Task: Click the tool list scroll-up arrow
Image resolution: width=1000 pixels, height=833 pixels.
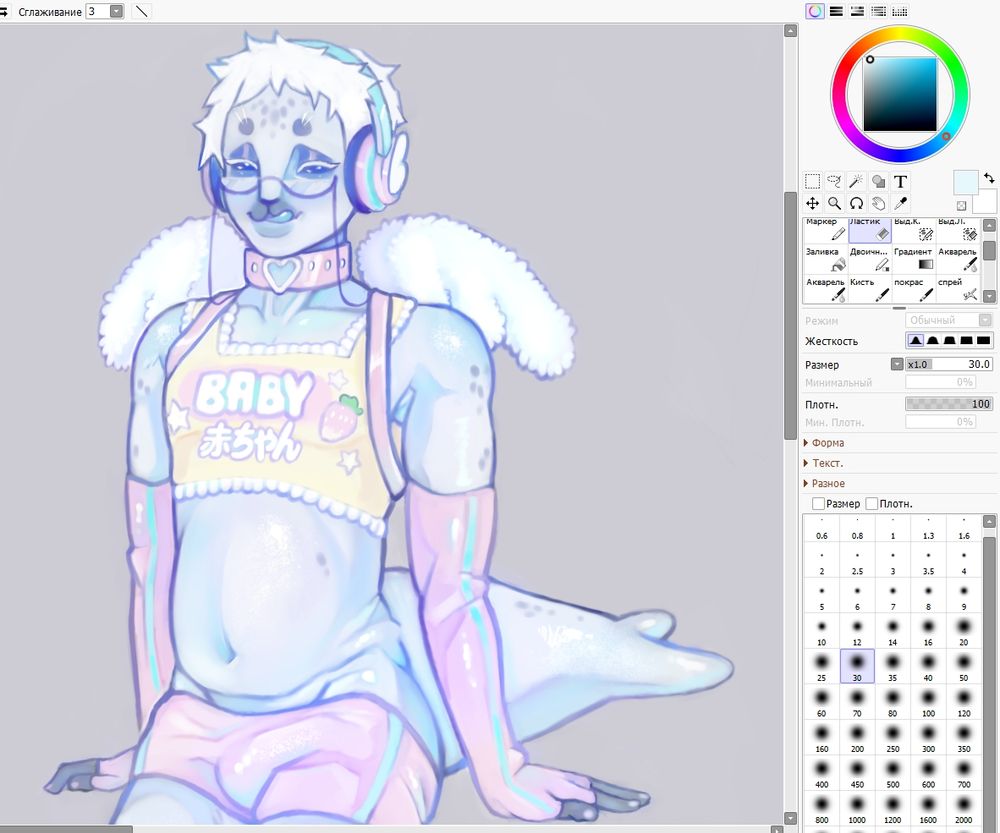Action: (x=989, y=225)
